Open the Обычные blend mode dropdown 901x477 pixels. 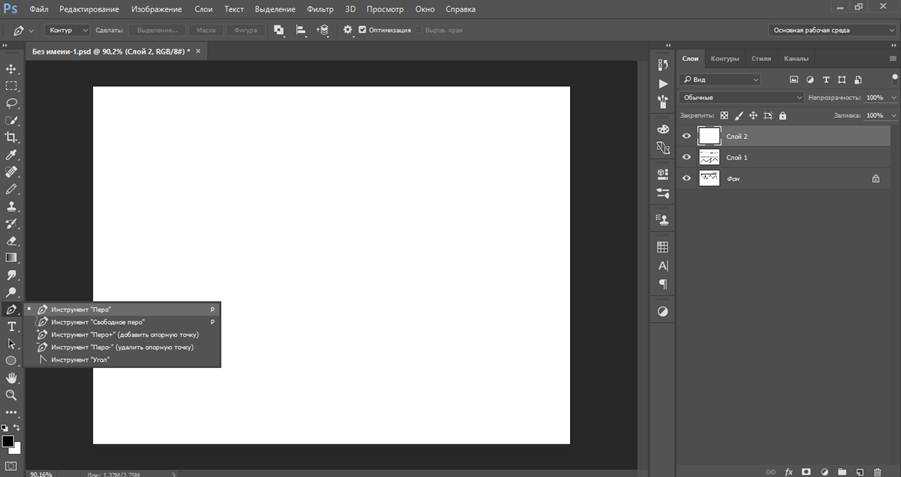[741, 97]
